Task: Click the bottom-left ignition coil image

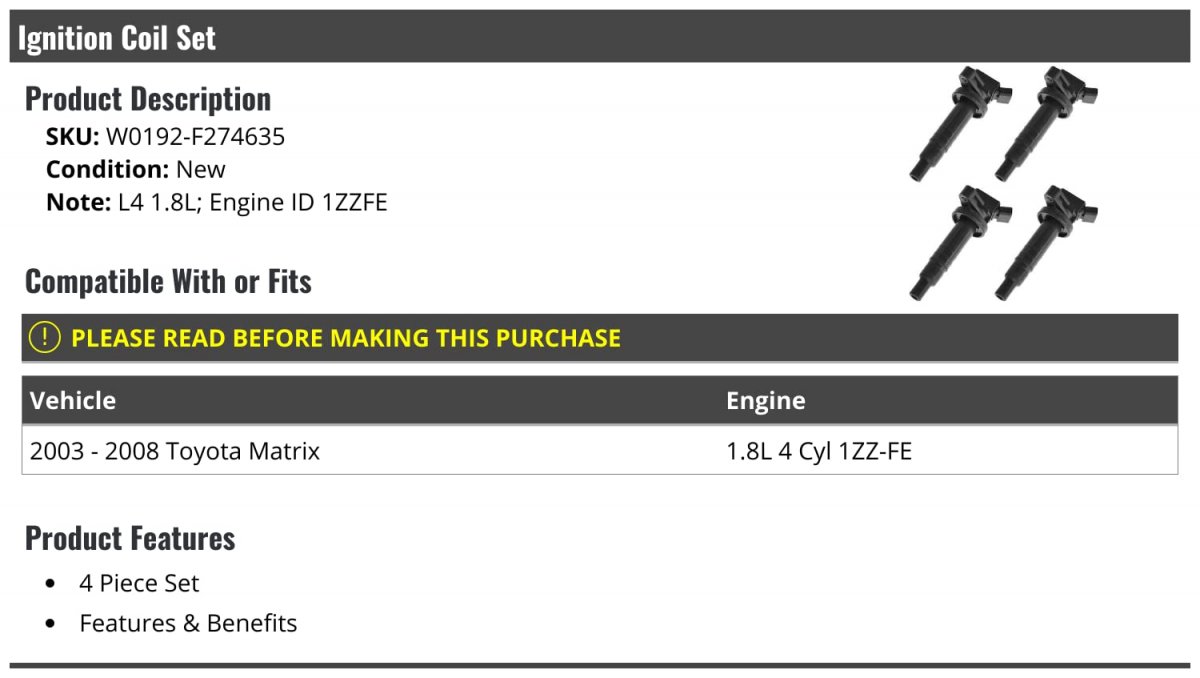Action: [x=961, y=242]
